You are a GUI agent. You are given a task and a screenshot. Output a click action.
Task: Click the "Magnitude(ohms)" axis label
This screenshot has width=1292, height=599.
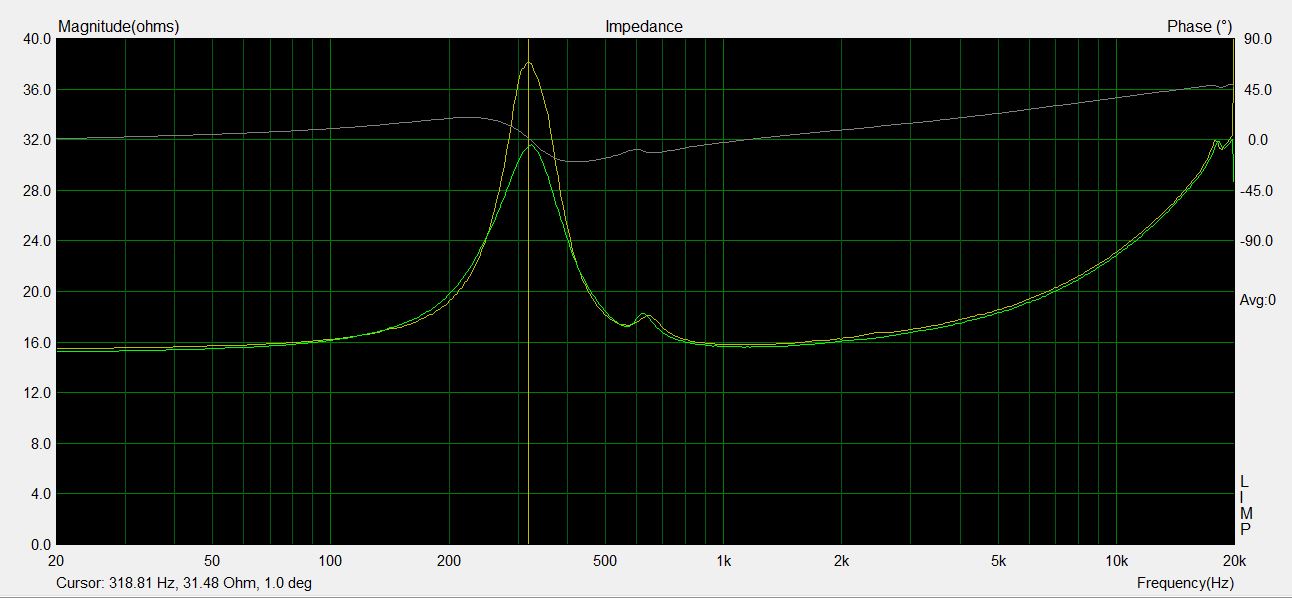[x=119, y=27]
